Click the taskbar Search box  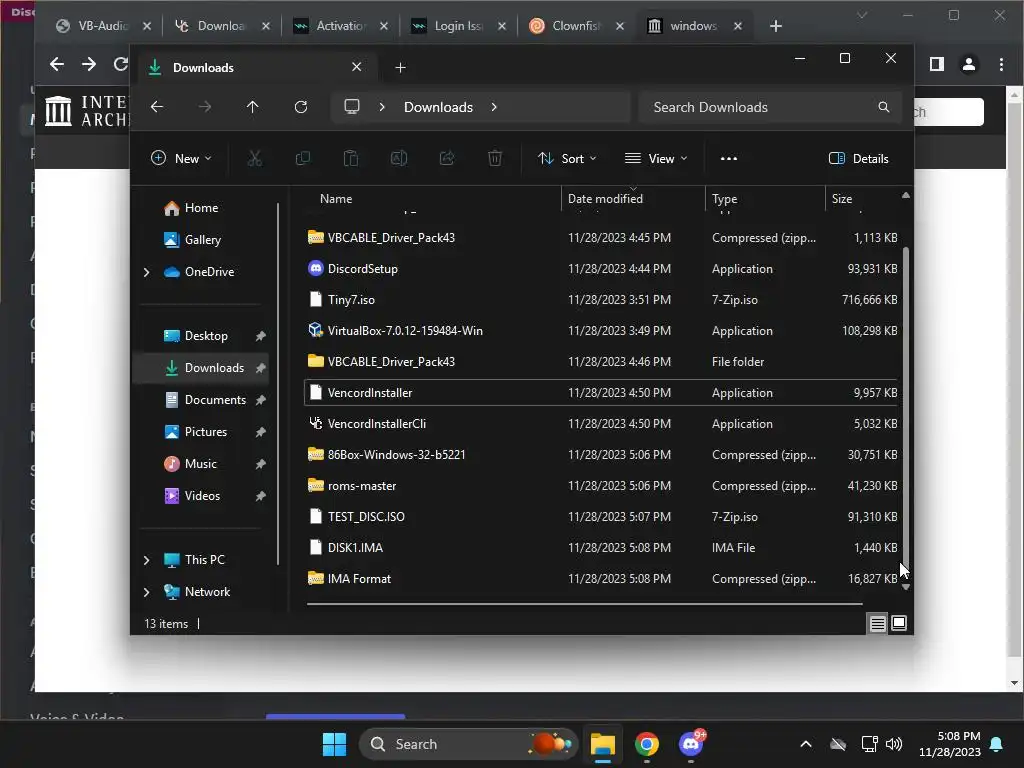click(468, 744)
